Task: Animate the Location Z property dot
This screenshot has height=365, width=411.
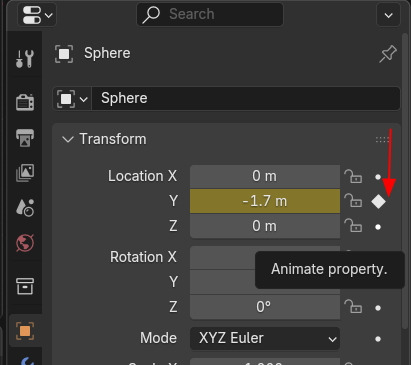Action: (378, 227)
